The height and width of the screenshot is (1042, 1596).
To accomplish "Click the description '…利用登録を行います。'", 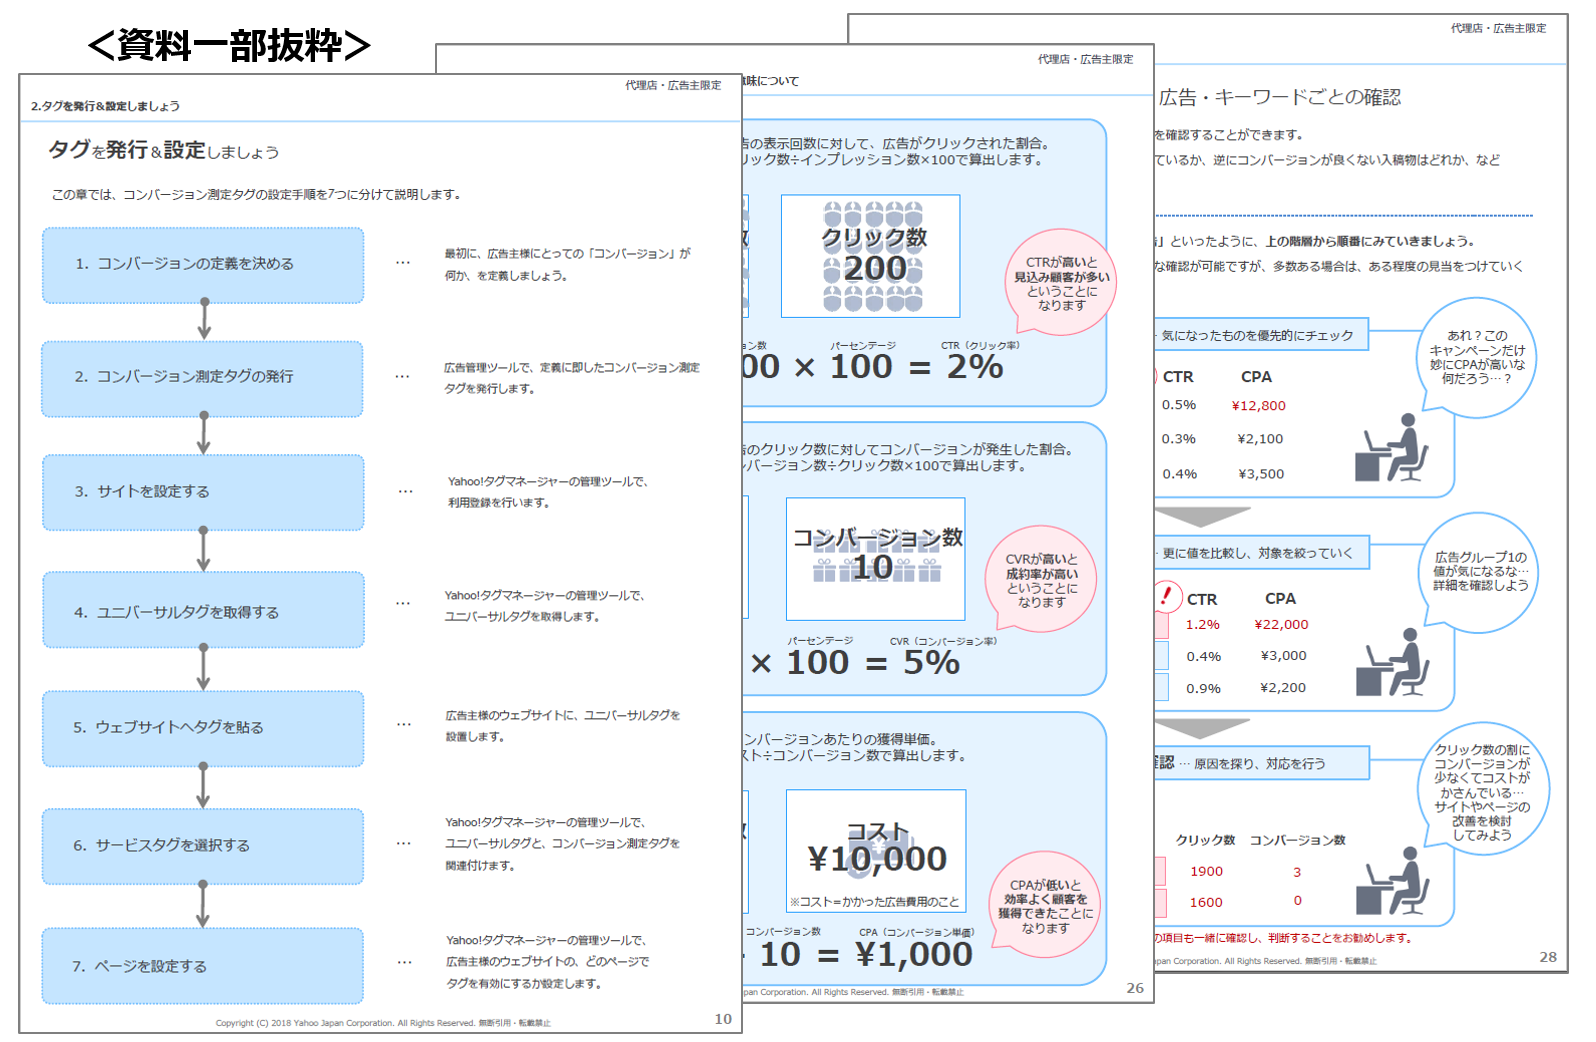I will click(548, 492).
